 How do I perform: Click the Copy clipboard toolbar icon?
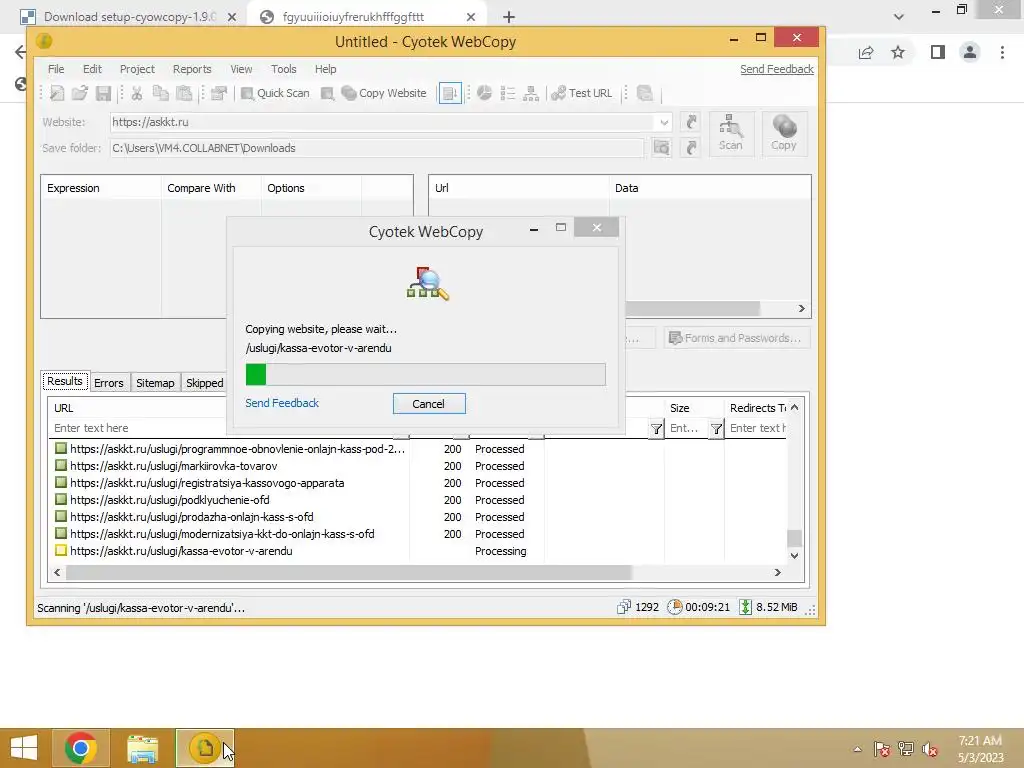click(x=161, y=93)
